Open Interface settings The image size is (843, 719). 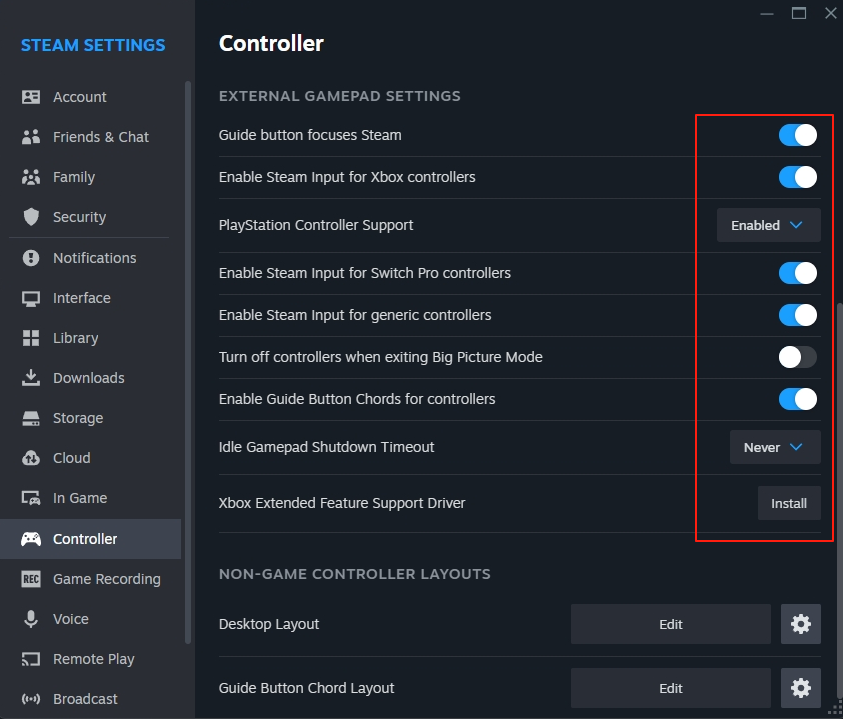tap(90, 298)
